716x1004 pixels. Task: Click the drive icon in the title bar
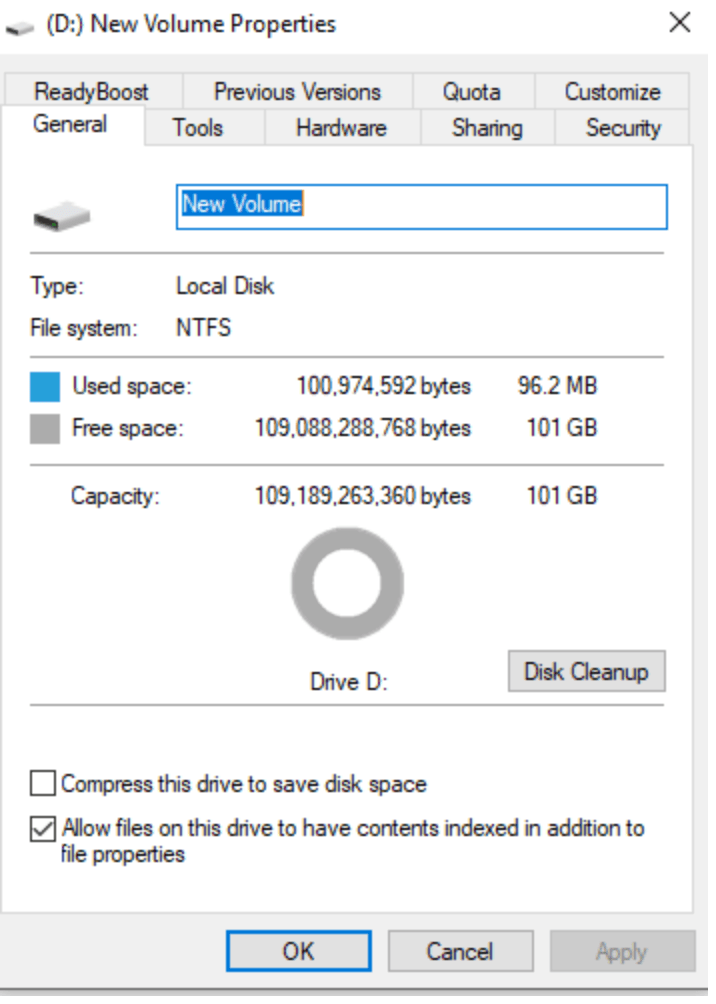click(20, 28)
